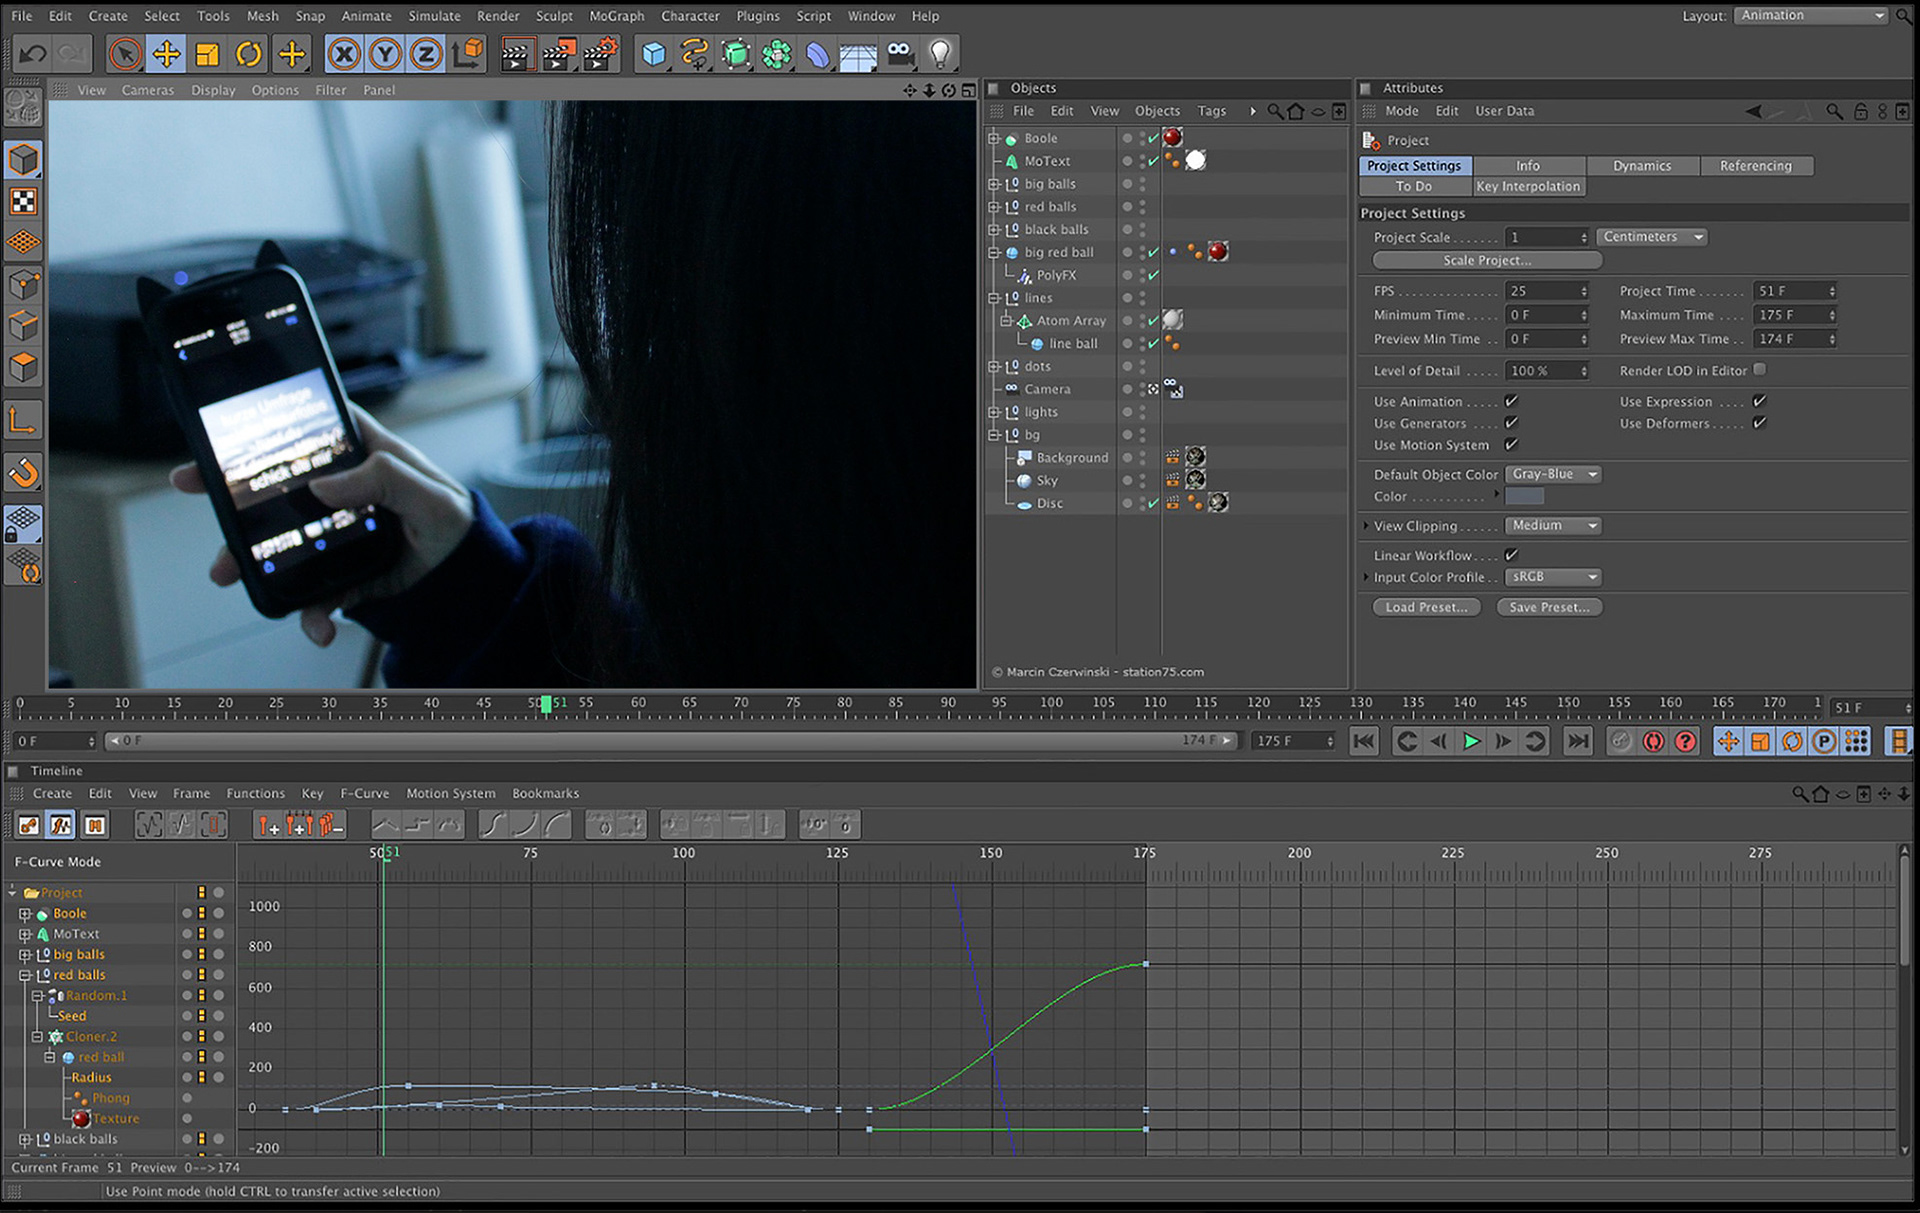This screenshot has width=1920, height=1213.
Task: Expand the black balls track in timeline
Action: [25, 1139]
